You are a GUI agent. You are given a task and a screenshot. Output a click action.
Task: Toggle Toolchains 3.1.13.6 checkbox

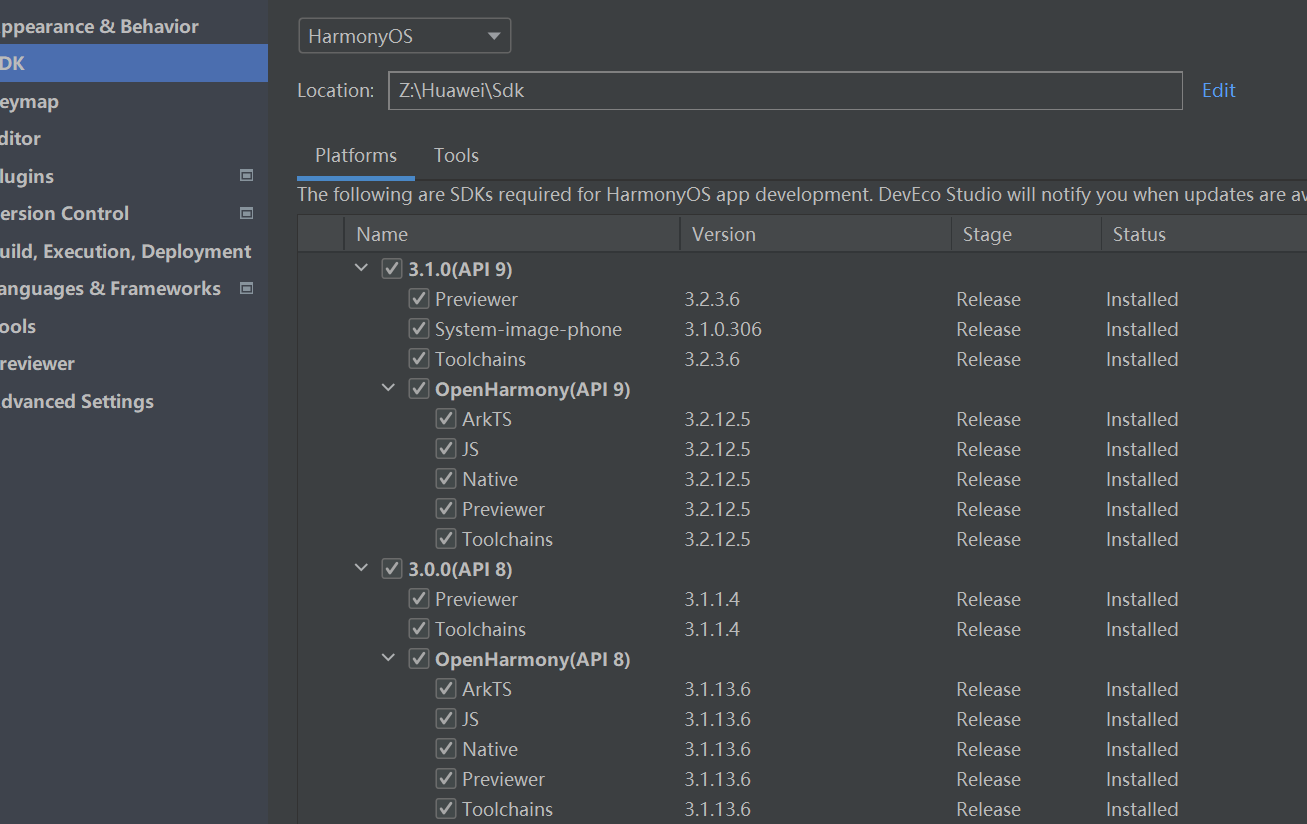(x=446, y=809)
